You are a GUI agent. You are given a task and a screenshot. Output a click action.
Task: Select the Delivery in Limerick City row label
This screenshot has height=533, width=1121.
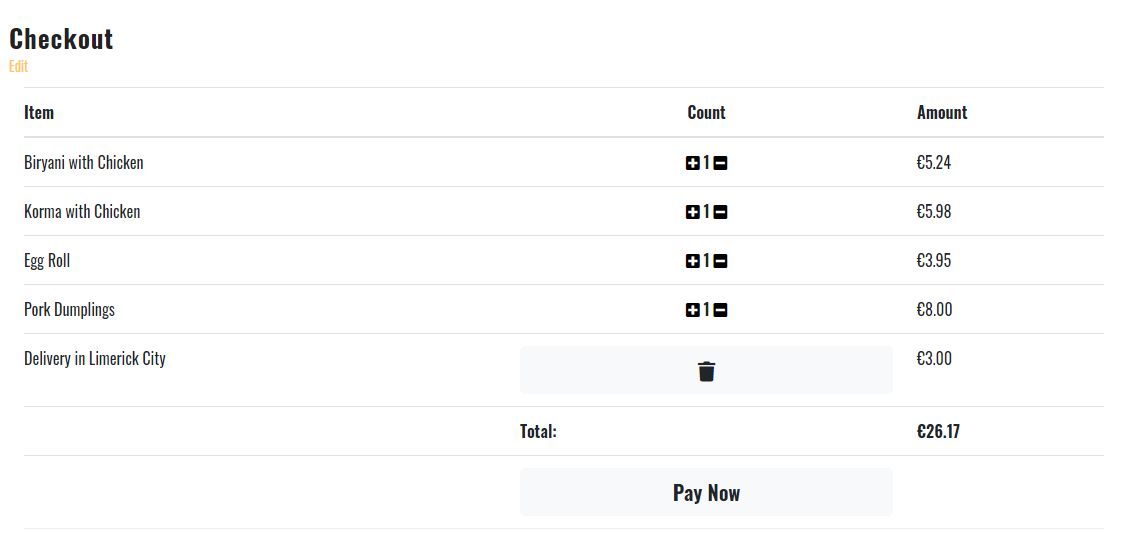(95, 359)
